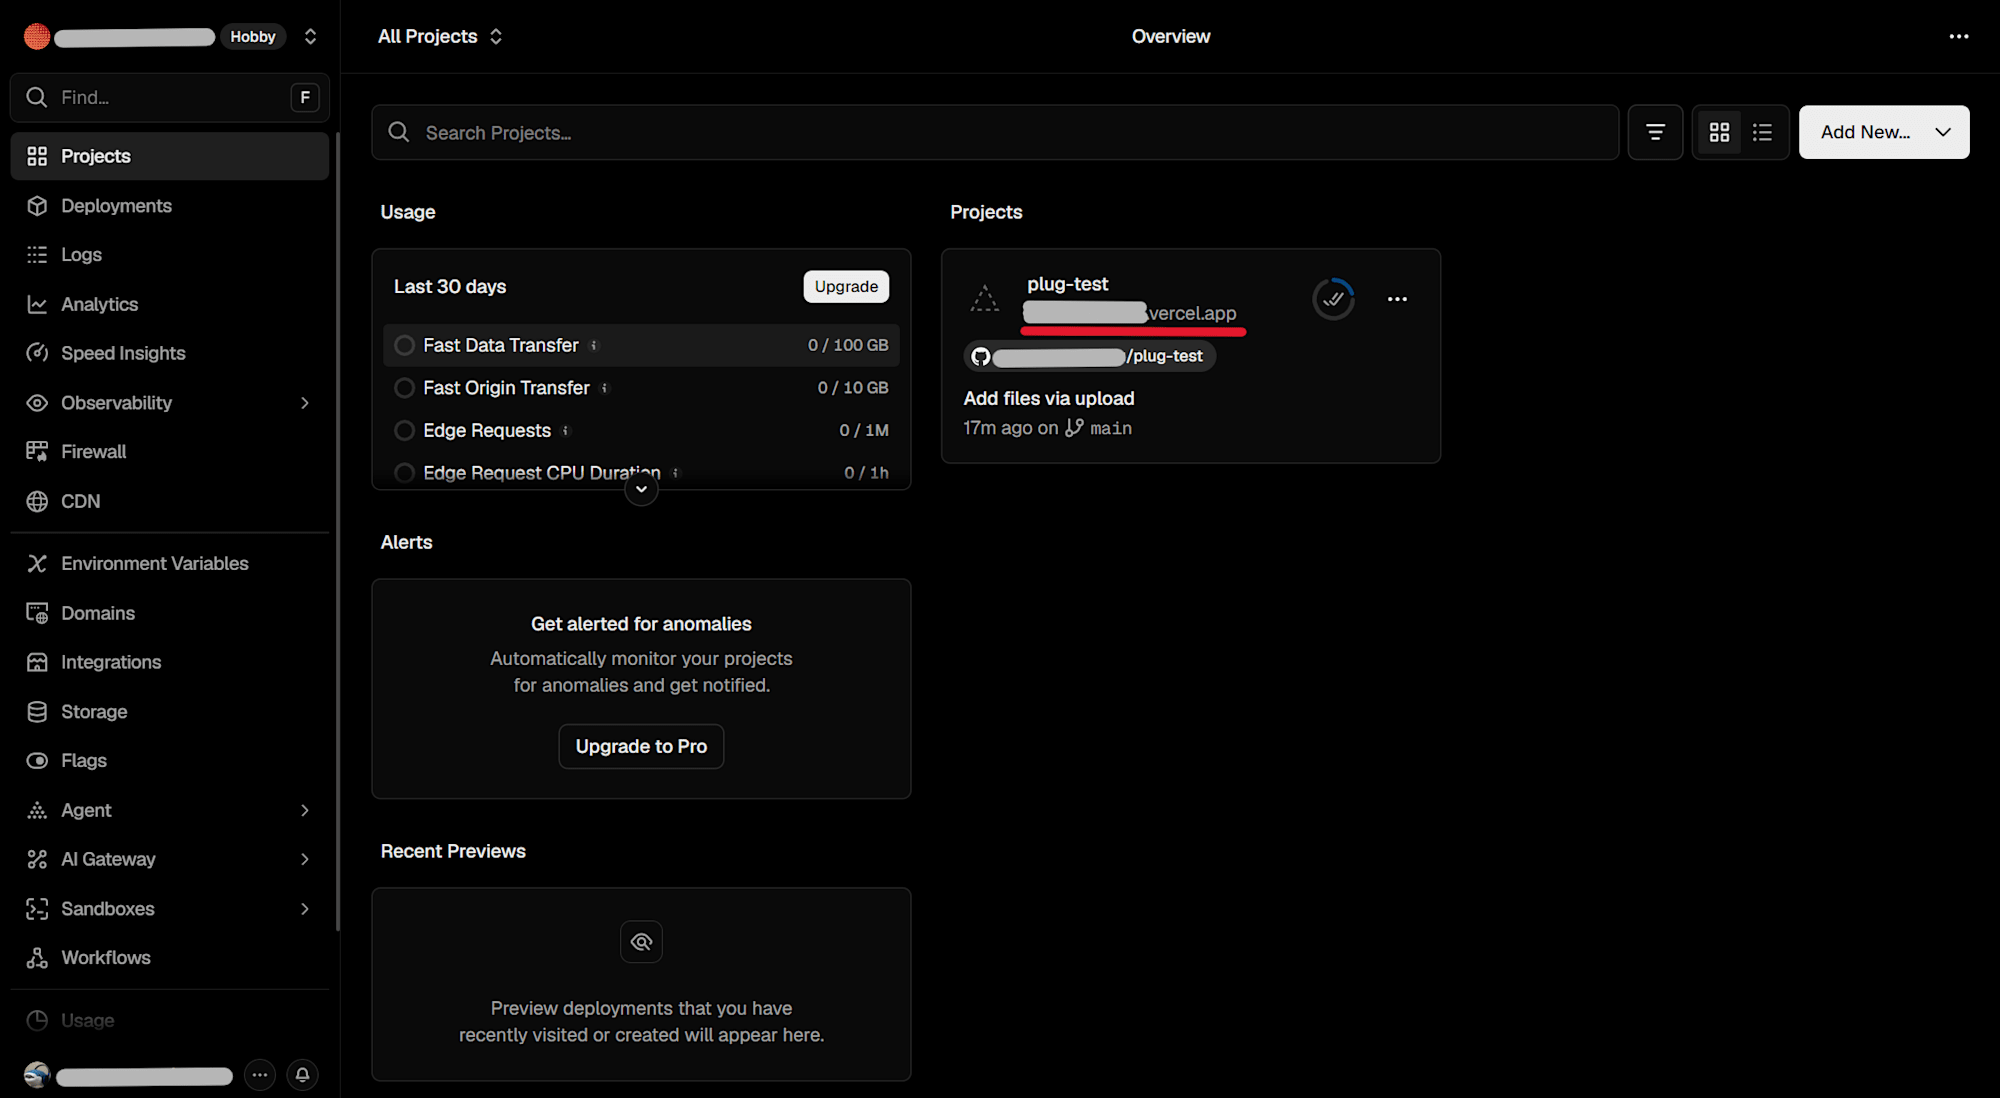
Task: Select the Edge Requests circle
Action: (x=404, y=430)
